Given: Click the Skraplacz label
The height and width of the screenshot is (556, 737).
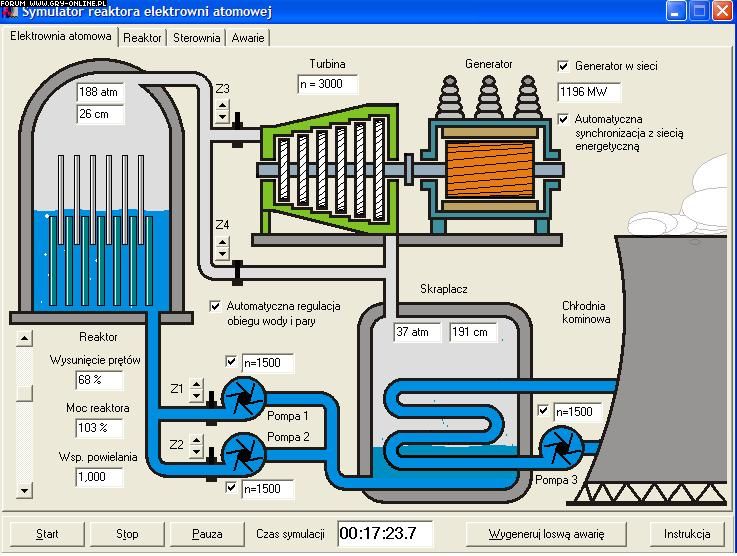Looking at the screenshot, I should point(444,289).
